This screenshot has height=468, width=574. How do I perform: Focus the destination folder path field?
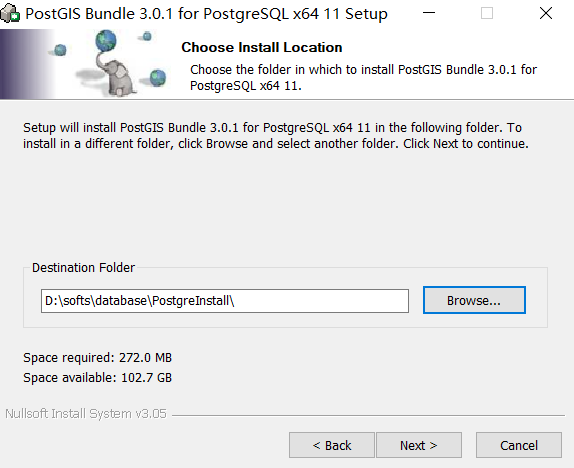(225, 301)
